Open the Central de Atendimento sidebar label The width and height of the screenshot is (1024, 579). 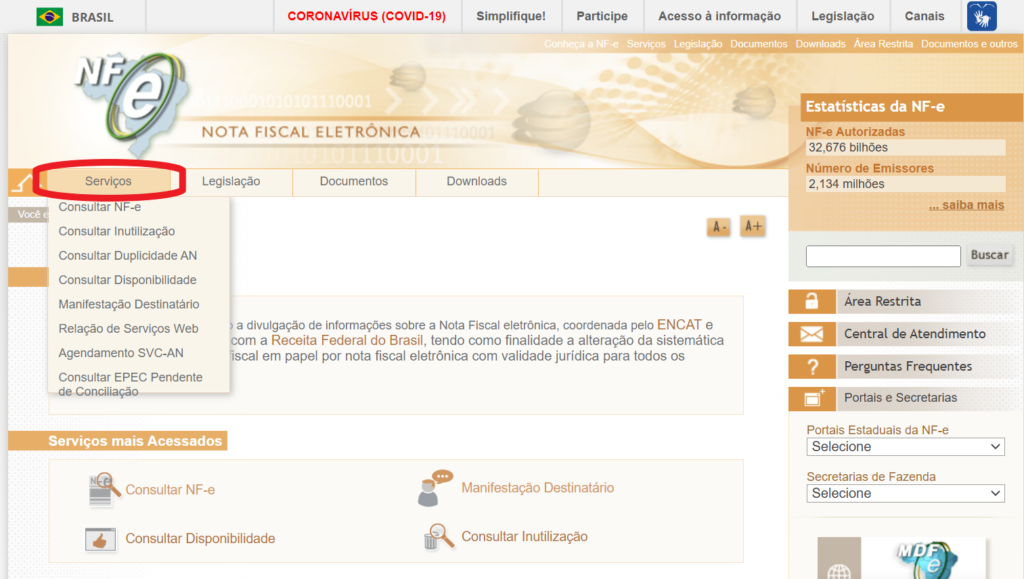coord(914,334)
